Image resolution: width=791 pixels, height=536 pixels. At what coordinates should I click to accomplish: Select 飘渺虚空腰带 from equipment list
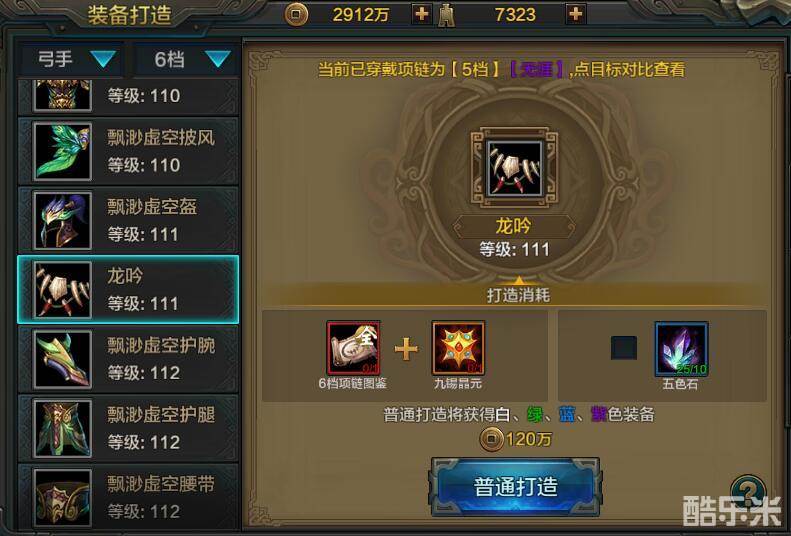pos(128,497)
